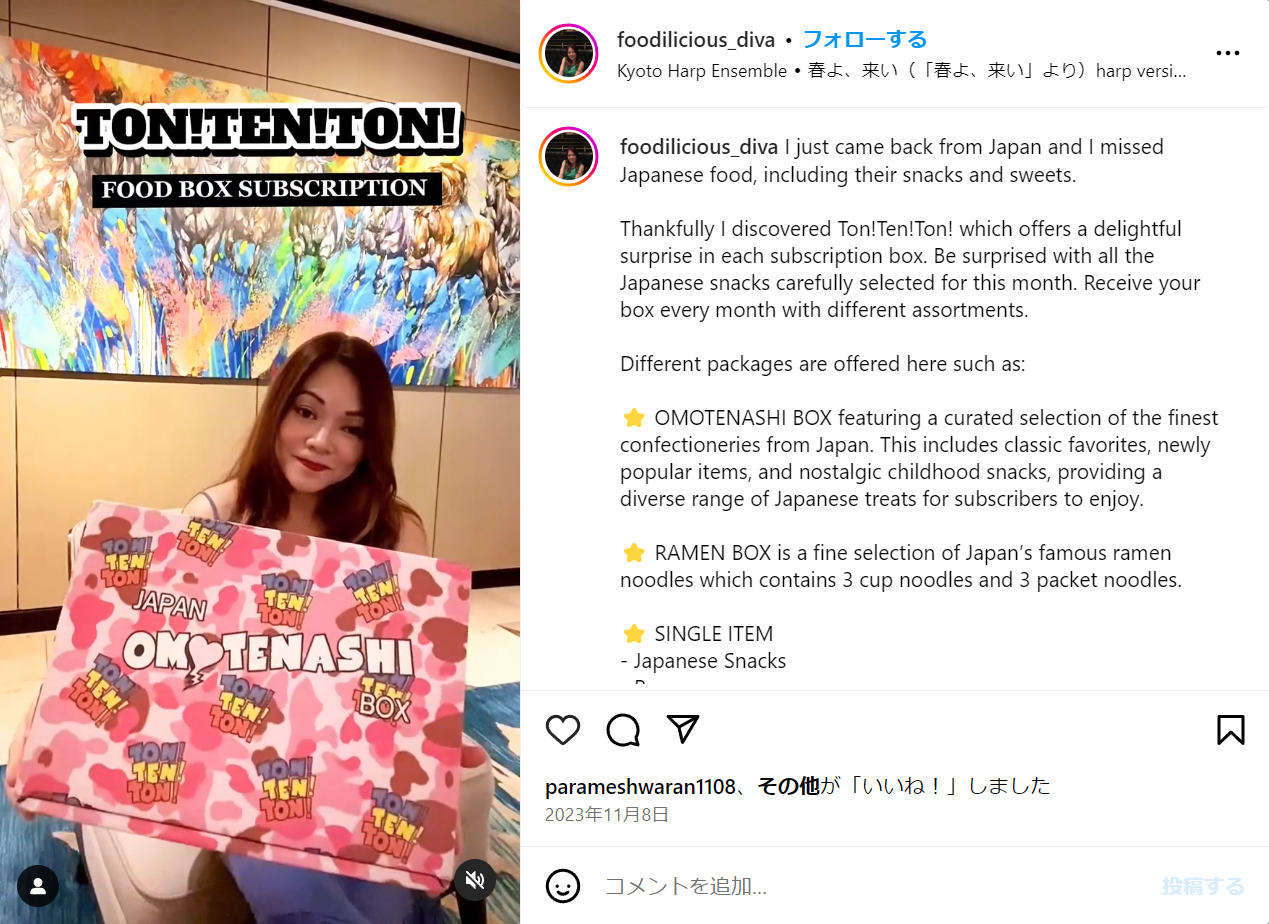Screen dimensions: 1269x924
Task: Open foodilicious_diva username in caption
Action: [699, 147]
